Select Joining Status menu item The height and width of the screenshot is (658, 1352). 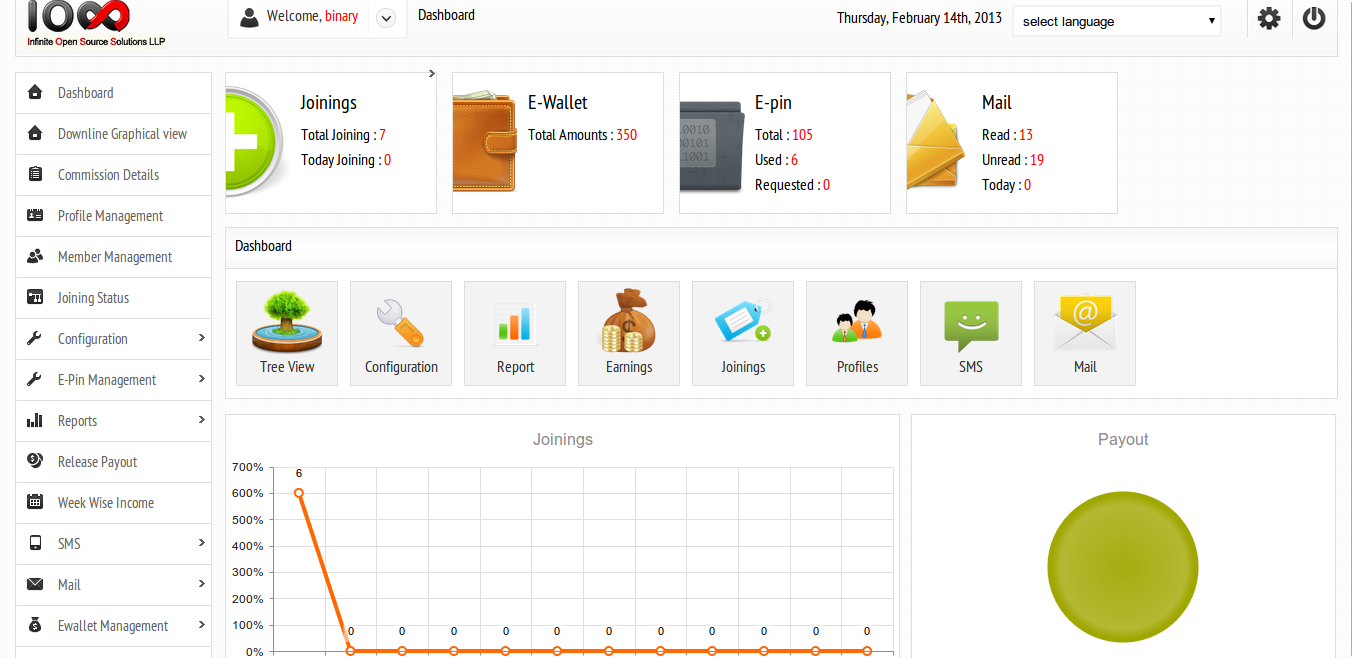click(114, 298)
